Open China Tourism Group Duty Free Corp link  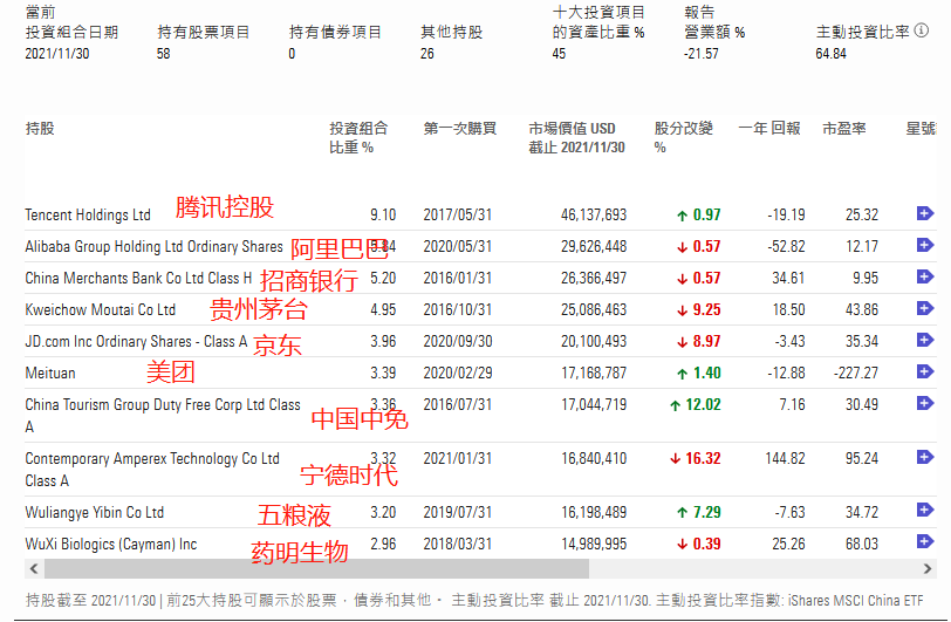click(163, 415)
